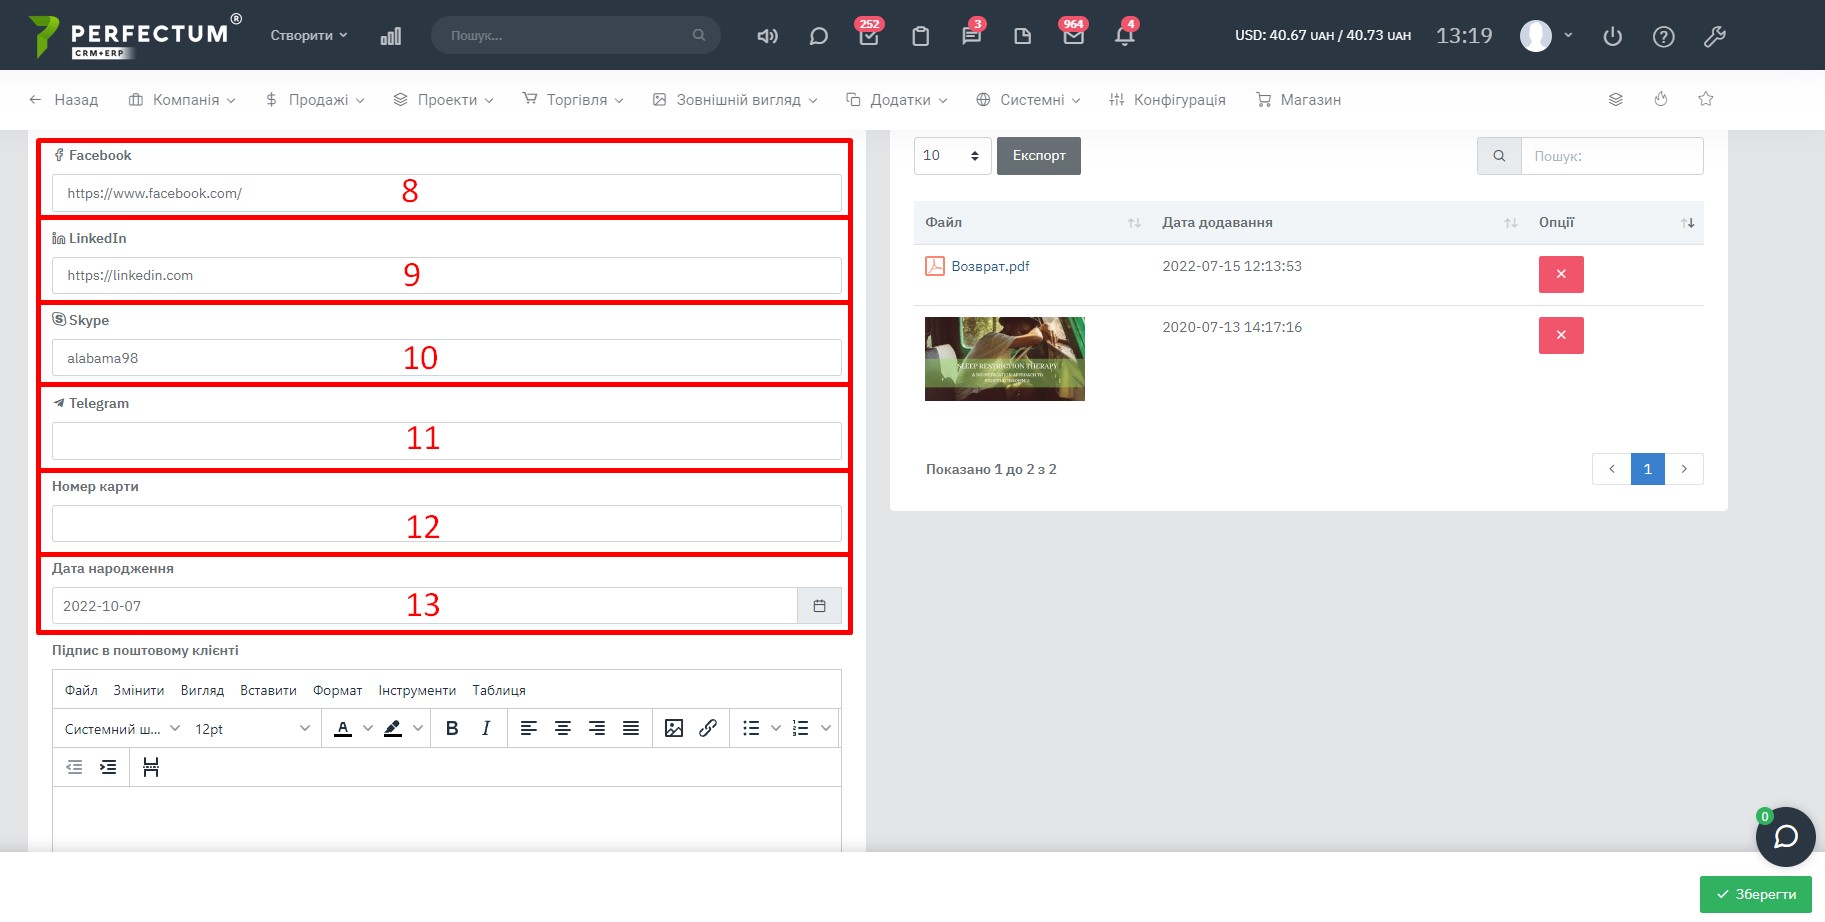Click the Експорт button
The image size is (1825, 922).
[1038, 156]
